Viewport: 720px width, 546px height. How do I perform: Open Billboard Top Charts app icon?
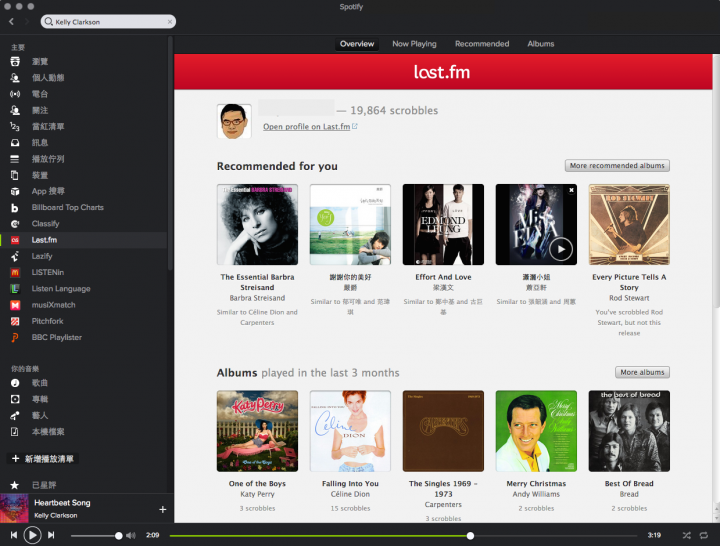tap(15, 208)
